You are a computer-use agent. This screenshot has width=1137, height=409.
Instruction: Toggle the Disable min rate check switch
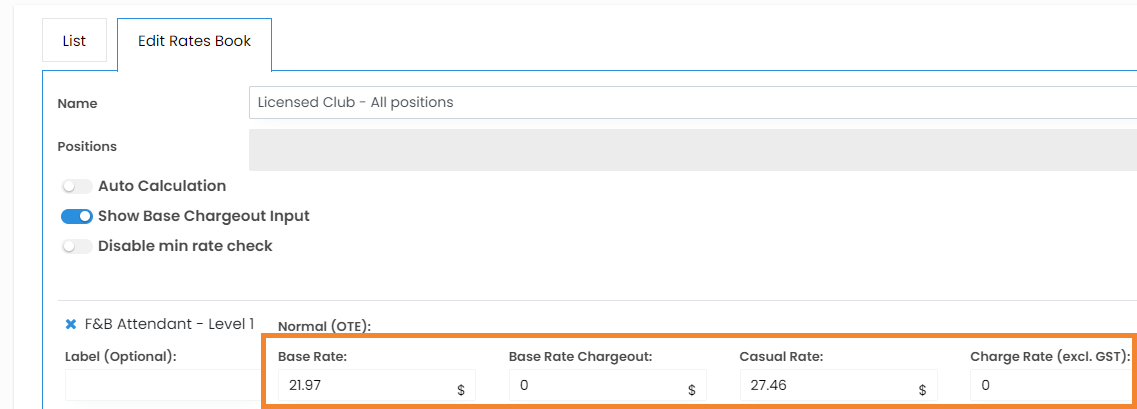[77, 246]
